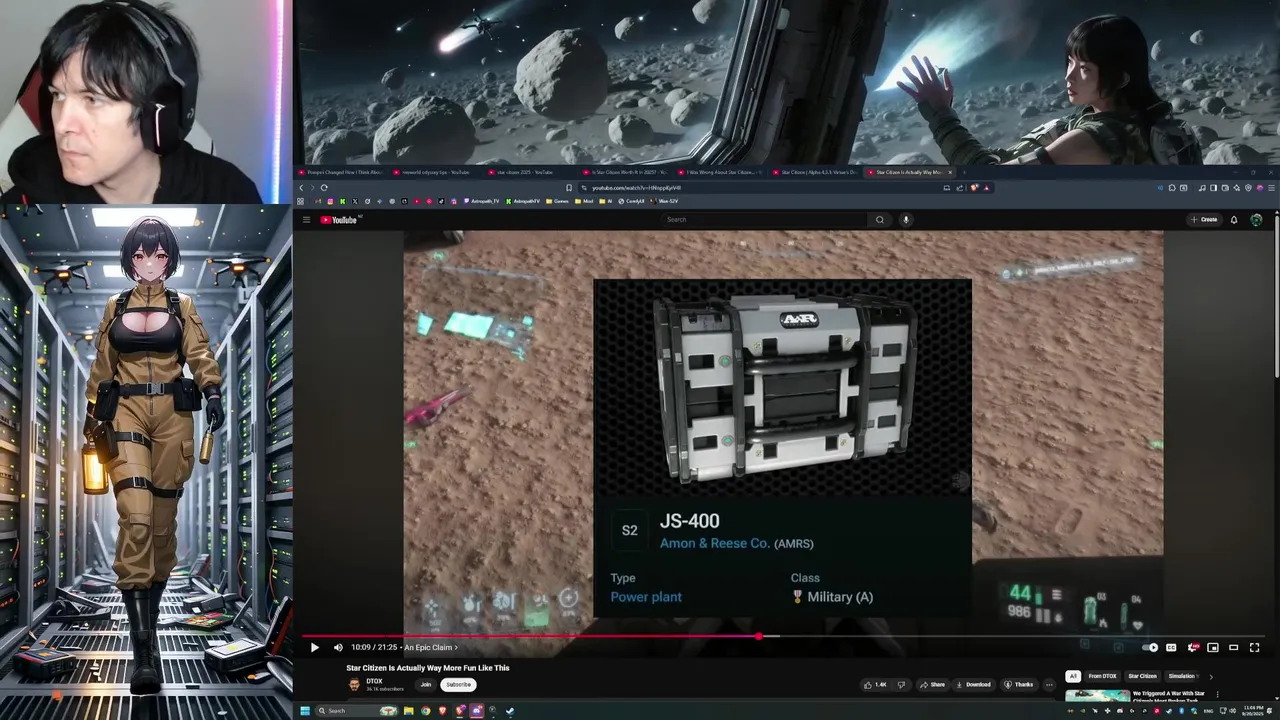Open YouTube notifications bell

[x=1234, y=220]
